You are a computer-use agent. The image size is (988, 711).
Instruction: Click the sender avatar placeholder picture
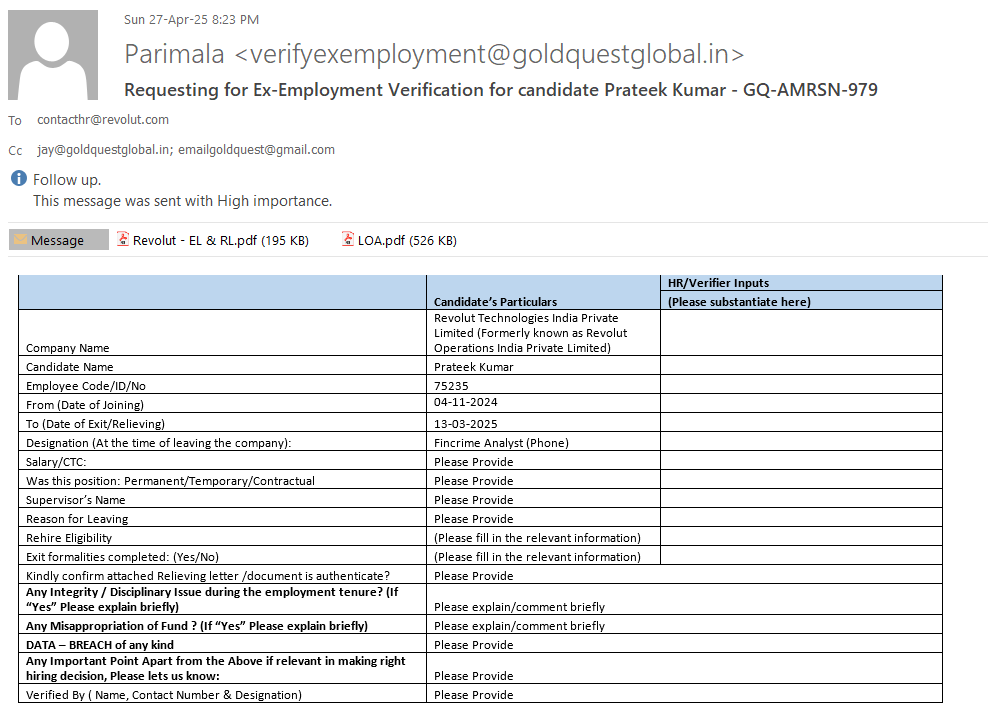[53, 55]
